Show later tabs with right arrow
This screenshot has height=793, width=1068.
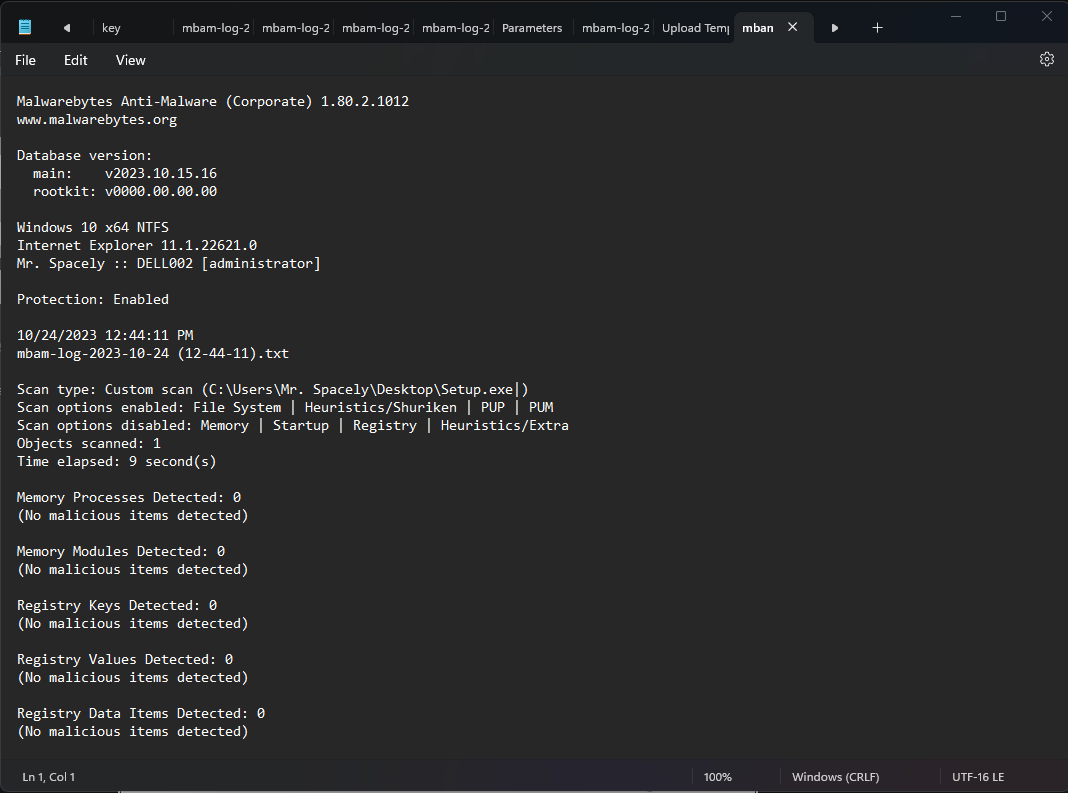click(834, 28)
